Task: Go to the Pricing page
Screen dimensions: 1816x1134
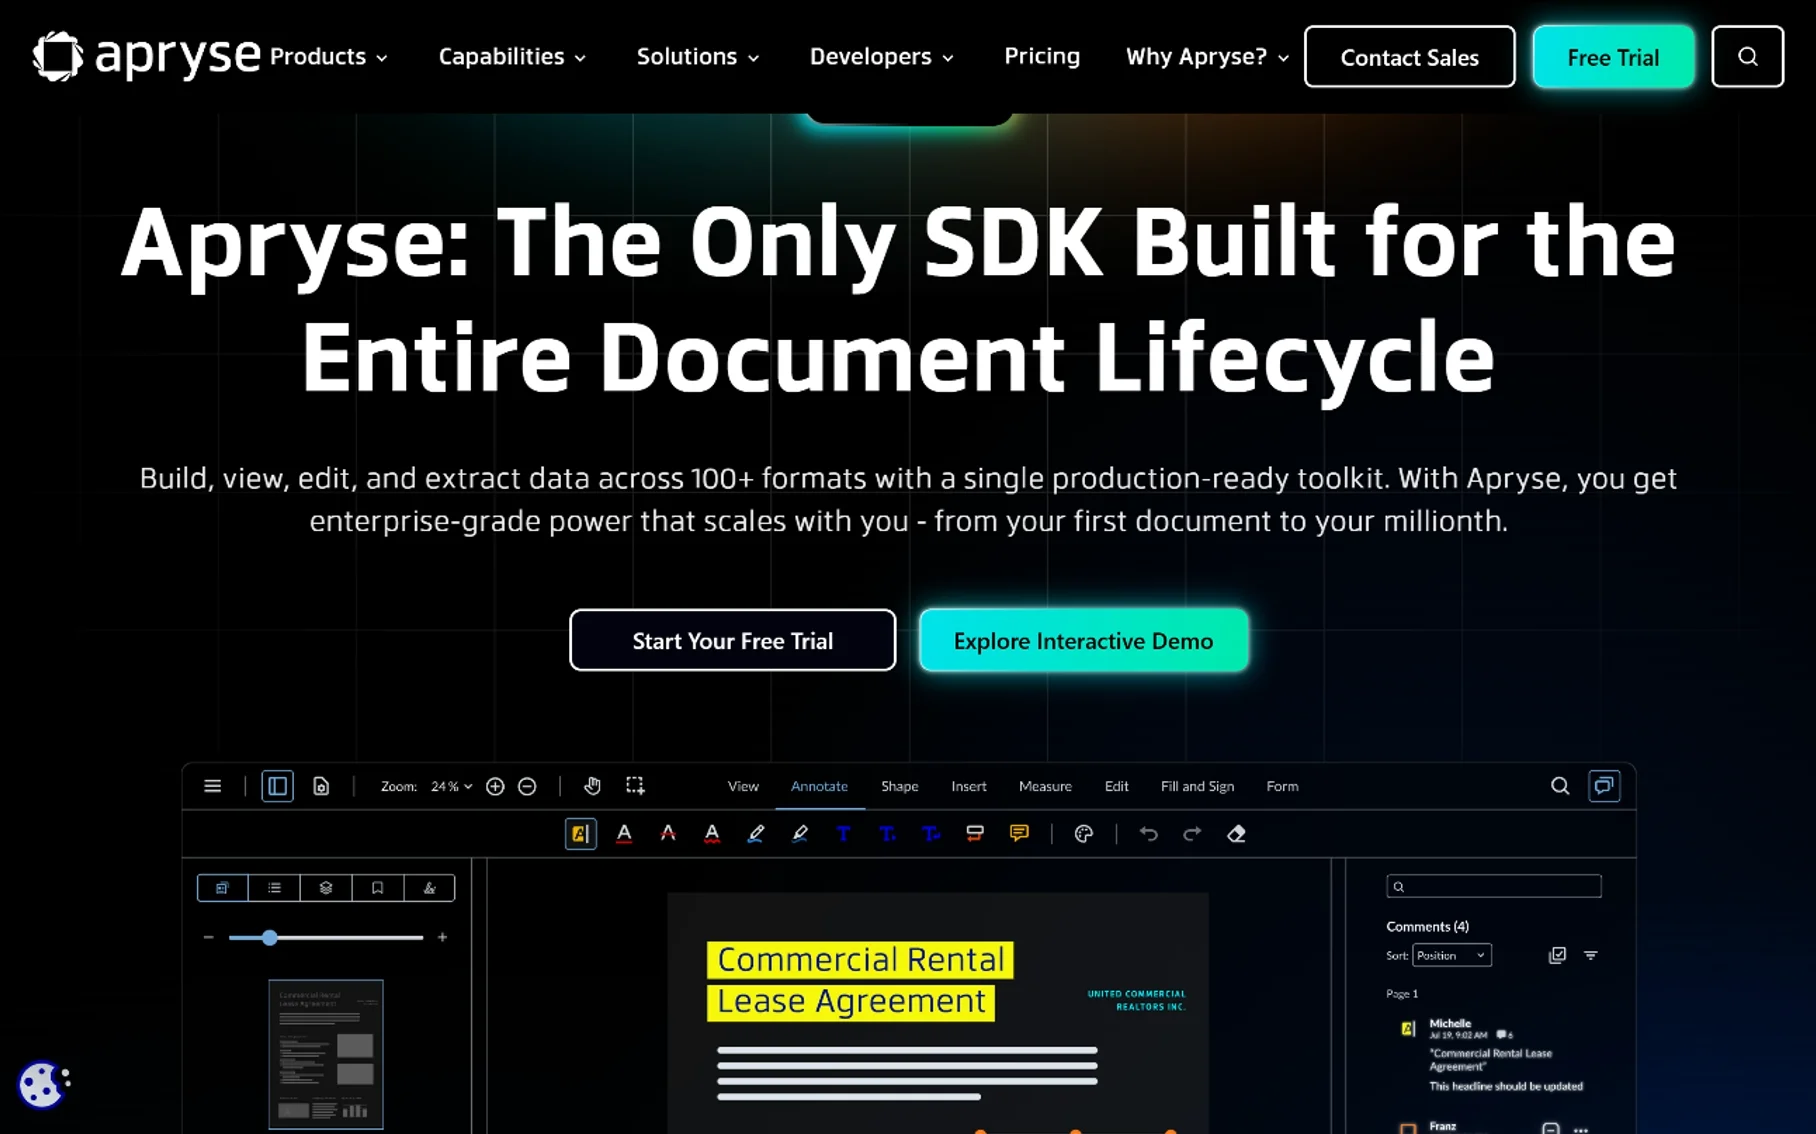Action: (x=1042, y=56)
